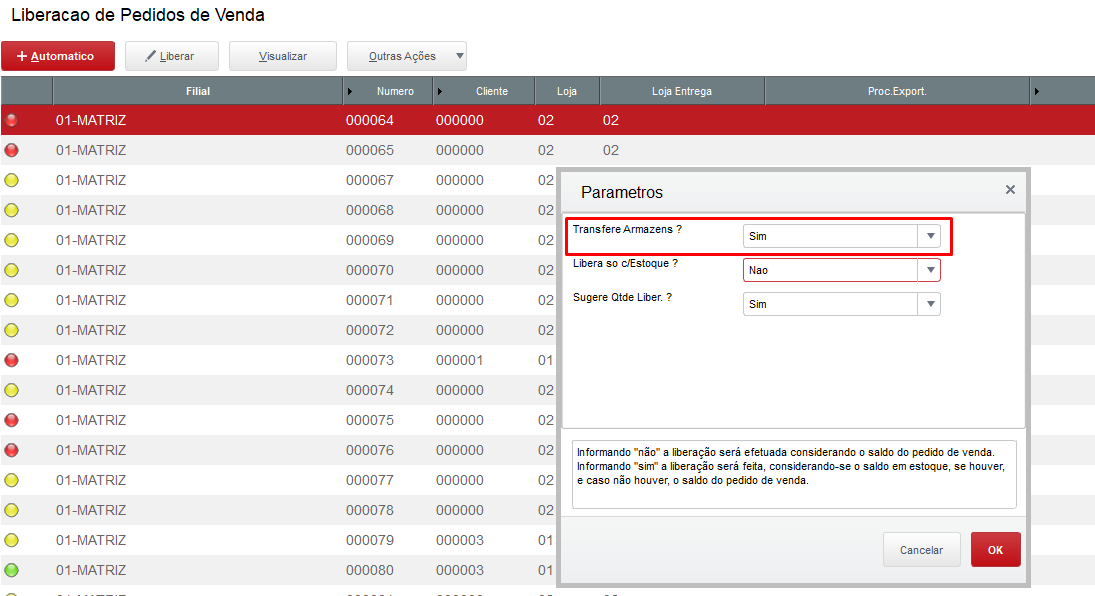Select order row 000064
Image resolution: width=1095 pixels, height=596 pixels.
(548, 120)
